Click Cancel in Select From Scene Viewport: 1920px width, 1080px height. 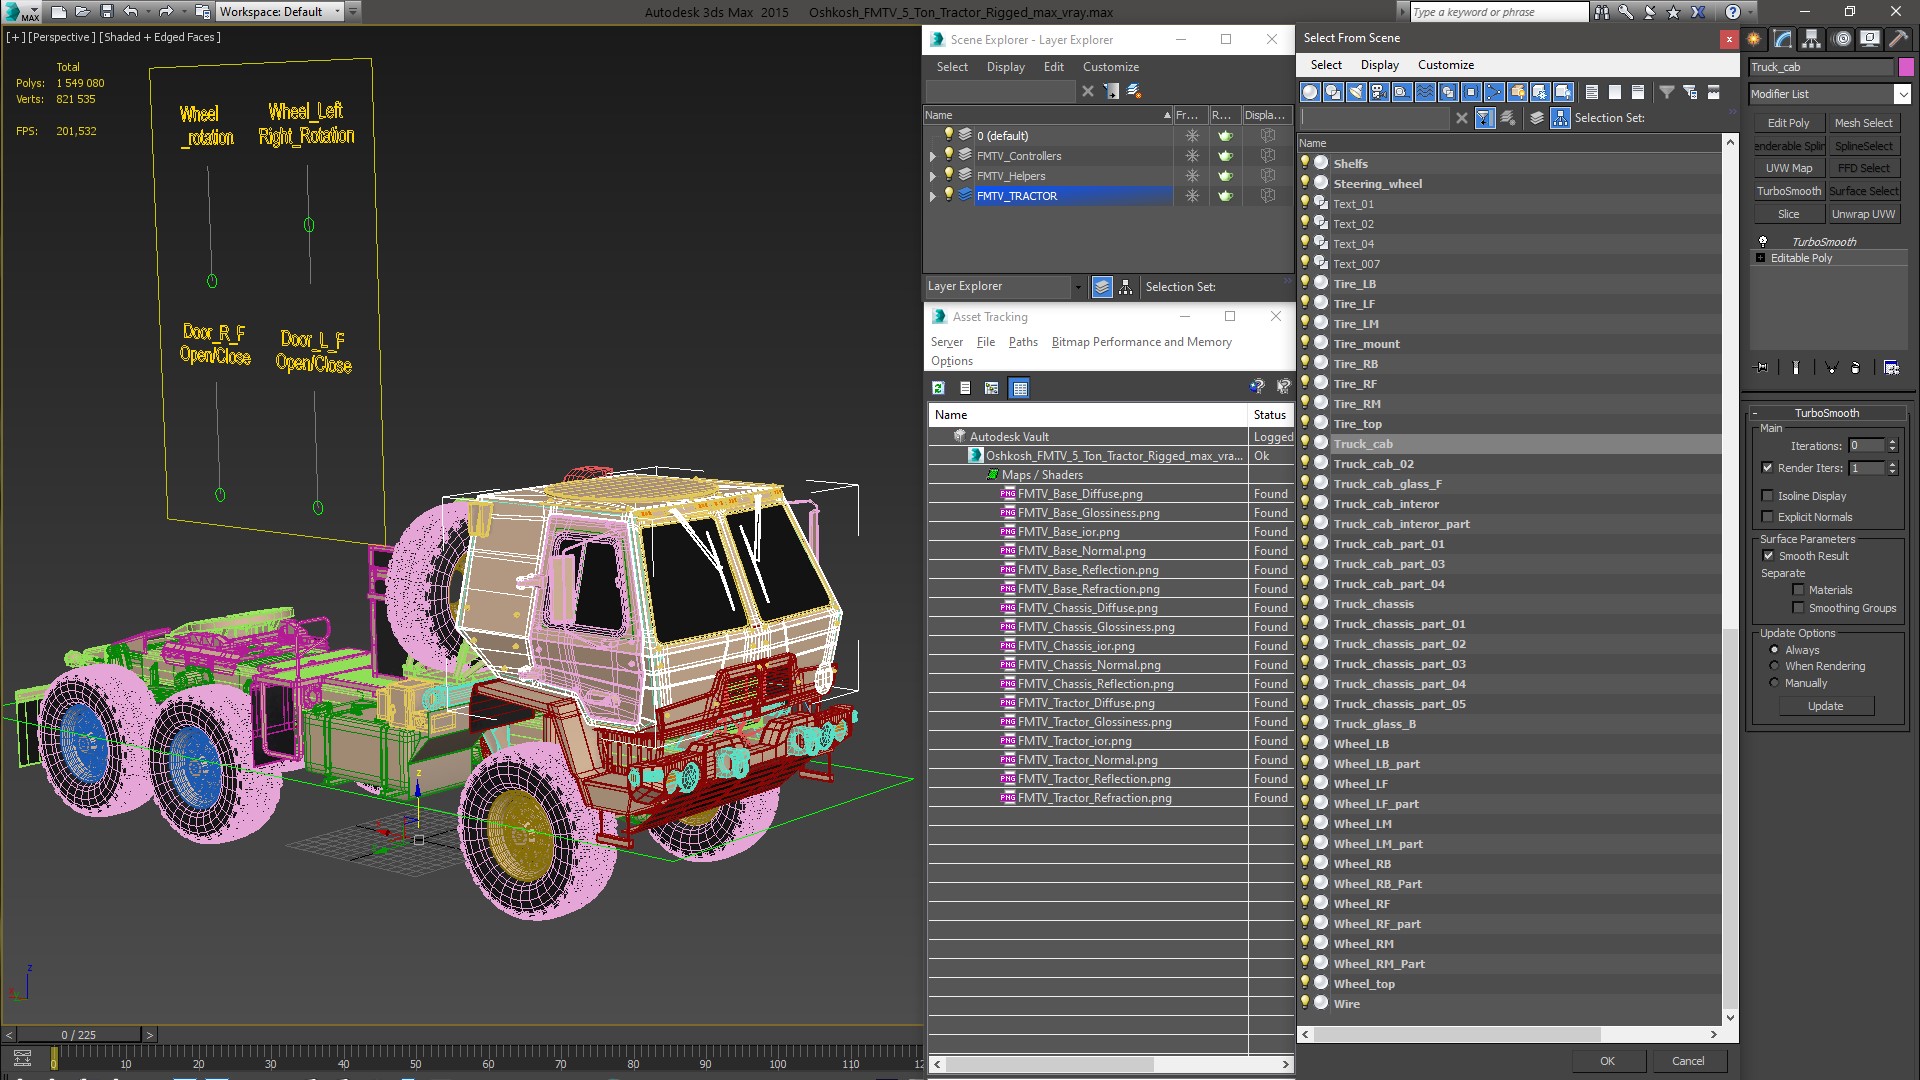(1688, 1061)
